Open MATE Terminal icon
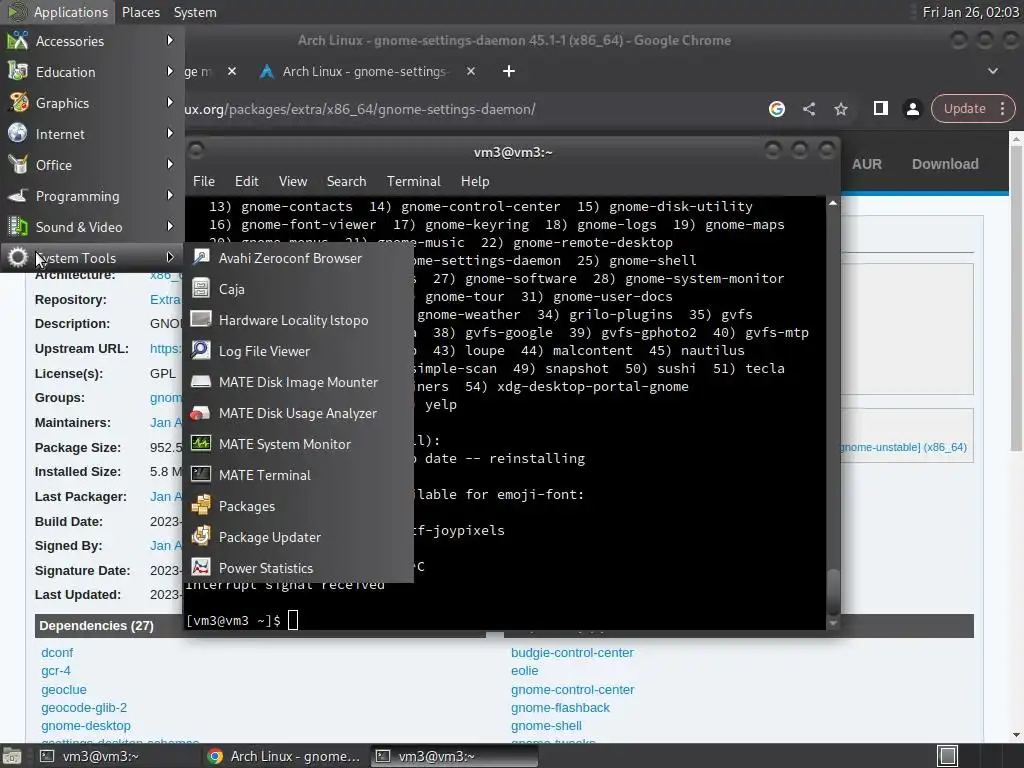 point(200,475)
